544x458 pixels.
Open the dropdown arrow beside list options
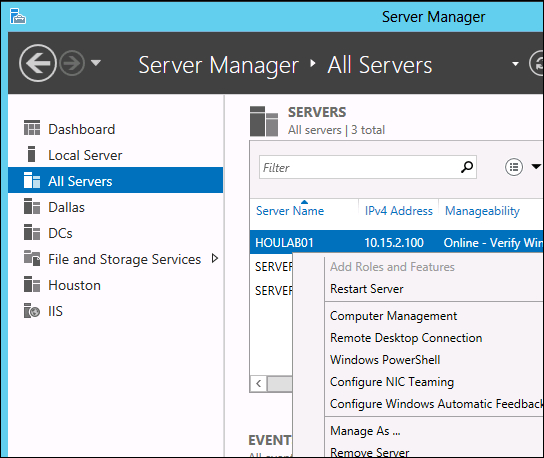click(536, 167)
